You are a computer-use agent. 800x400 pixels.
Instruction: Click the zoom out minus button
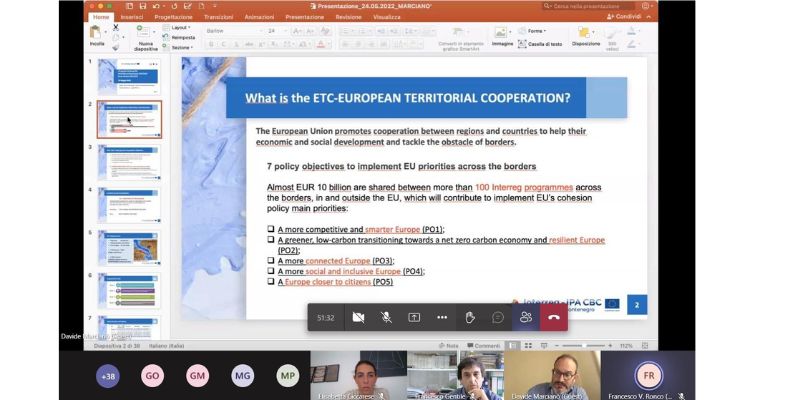(558, 345)
